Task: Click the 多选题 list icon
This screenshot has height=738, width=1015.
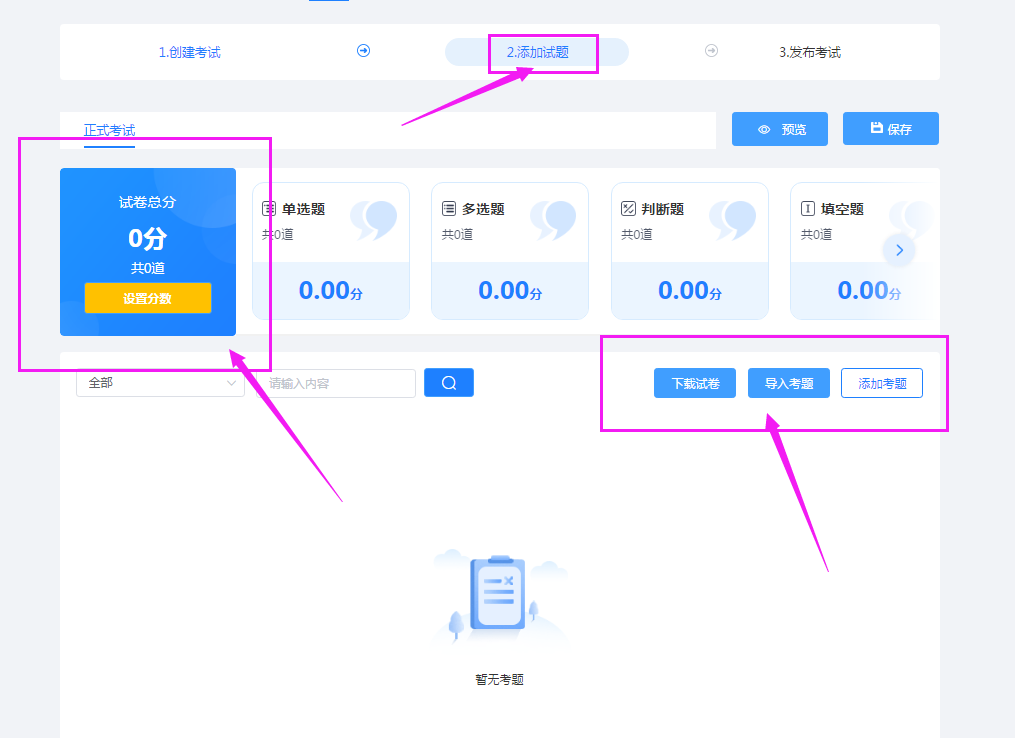Action: tap(449, 208)
